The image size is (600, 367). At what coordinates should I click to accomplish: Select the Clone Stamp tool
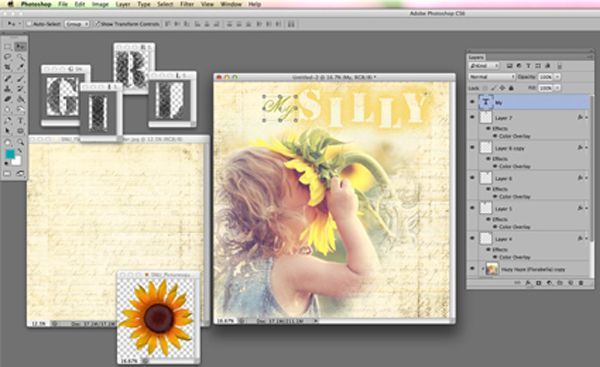click(8, 89)
